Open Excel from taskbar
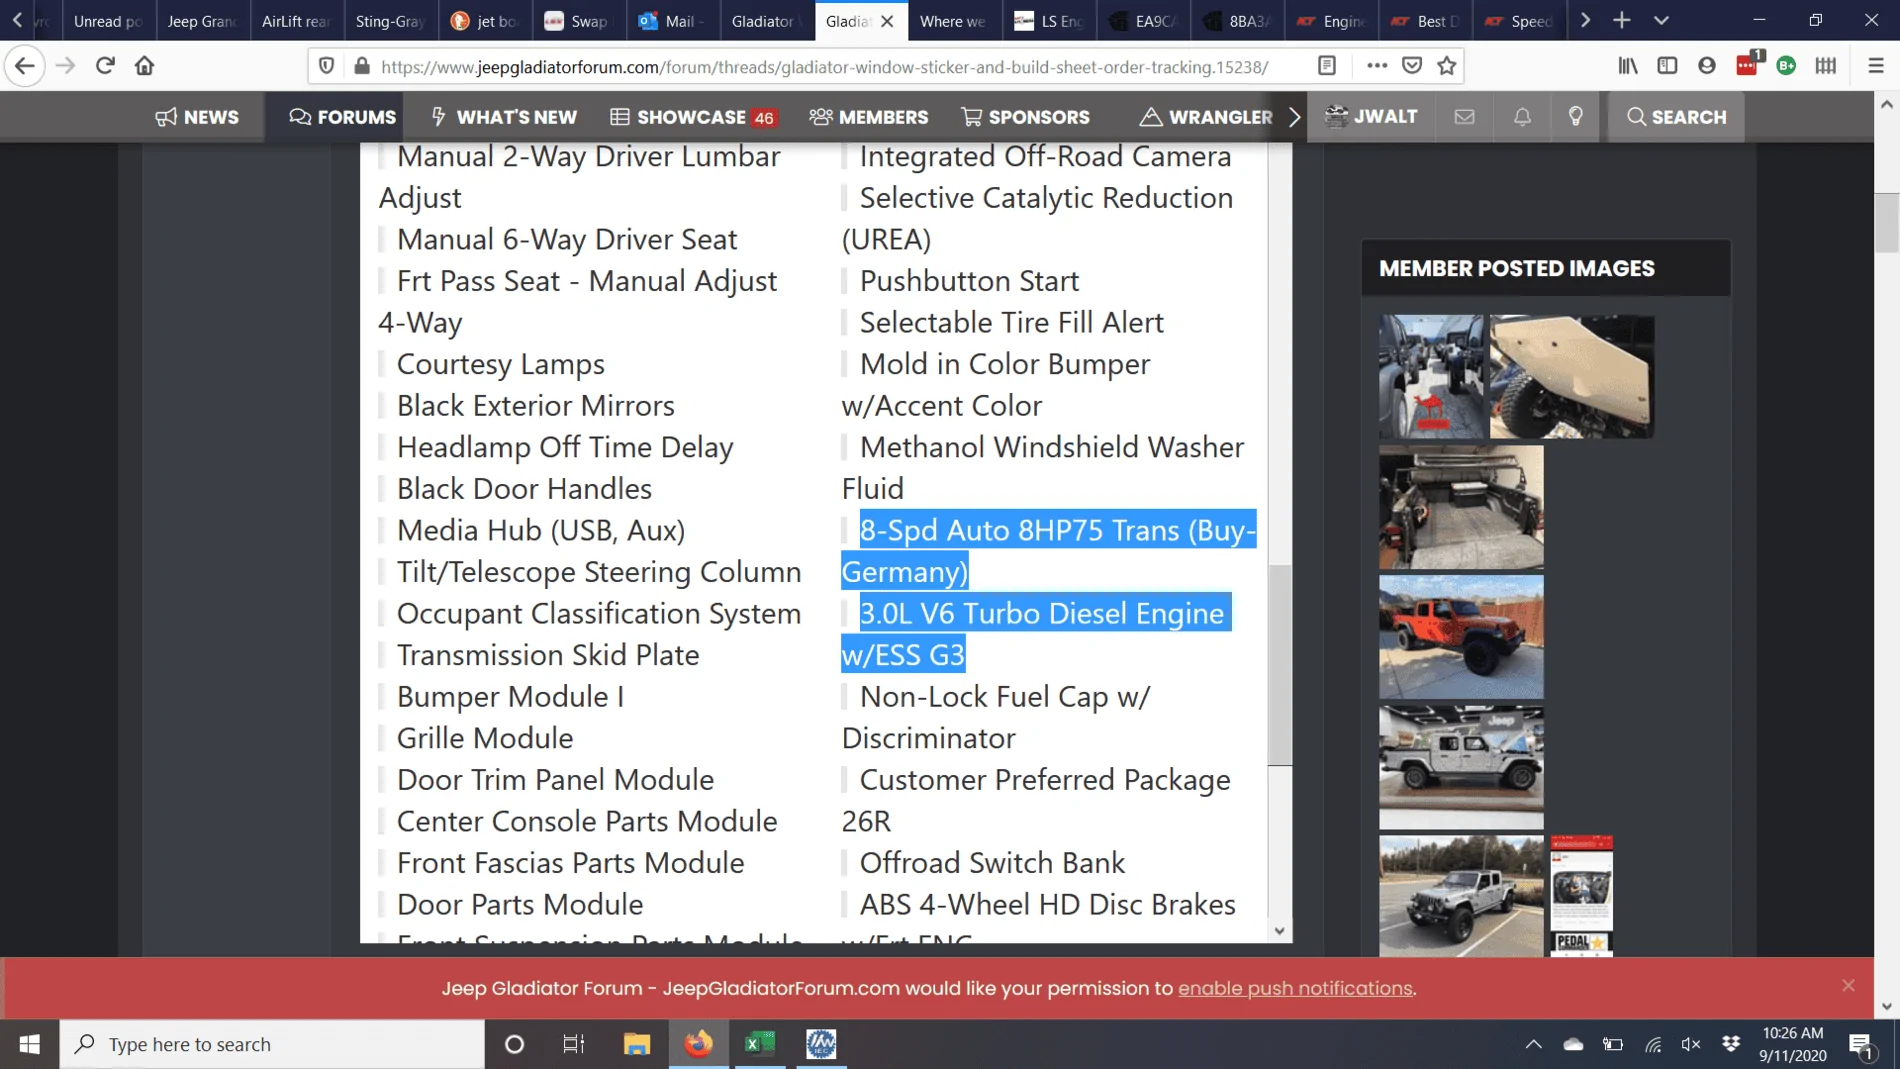The image size is (1900, 1069). click(759, 1044)
